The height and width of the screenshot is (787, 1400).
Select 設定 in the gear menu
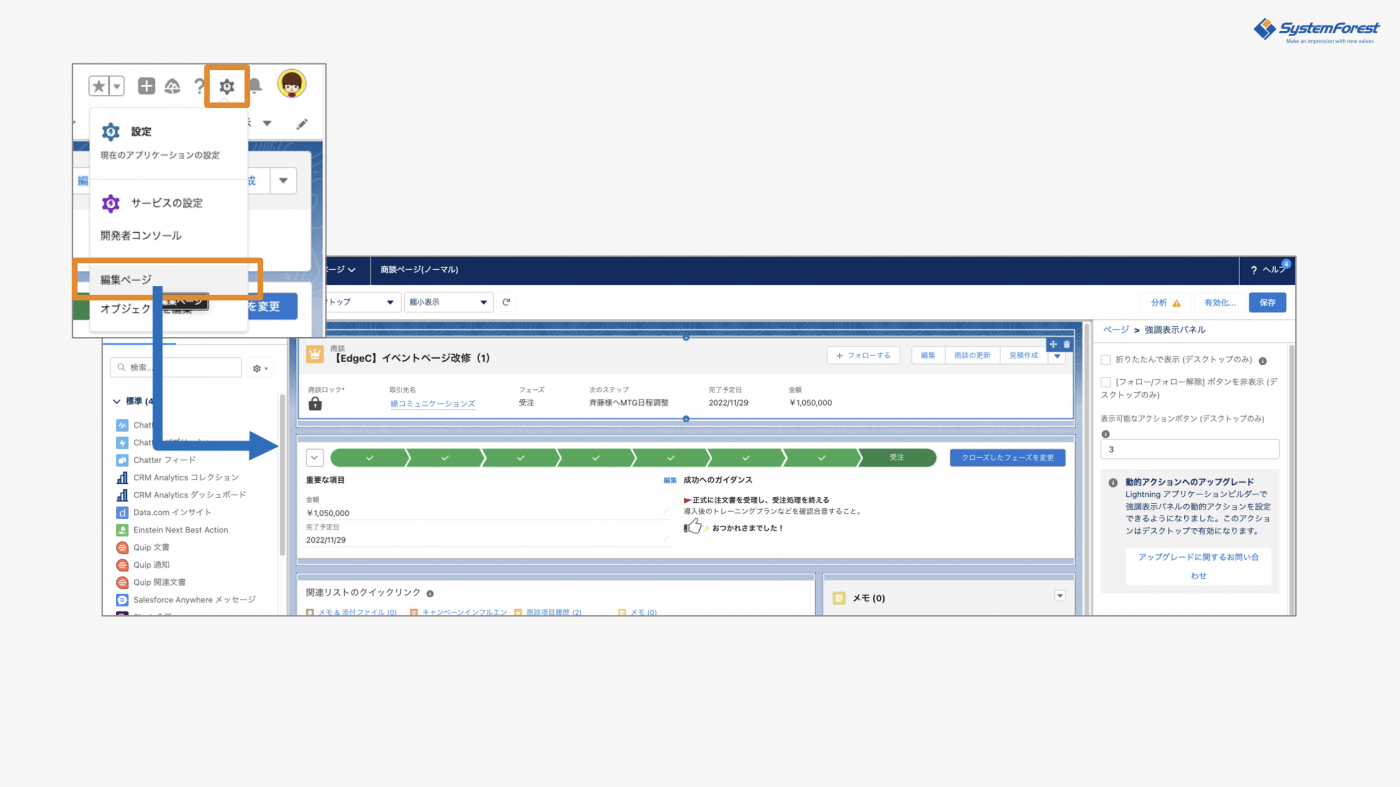click(141, 131)
